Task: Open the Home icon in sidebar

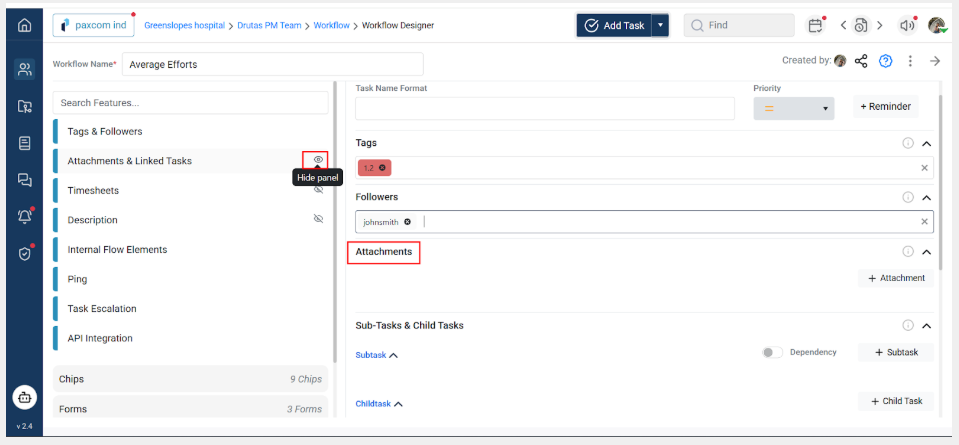Action: tap(25, 25)
